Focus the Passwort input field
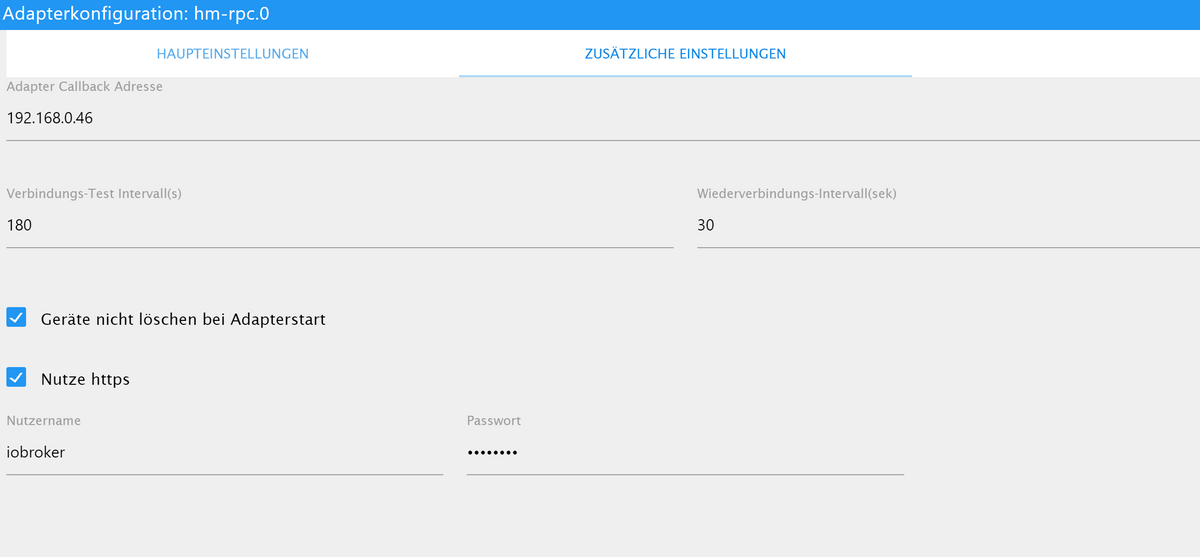 pyautogui.click(x=685, y=453)
